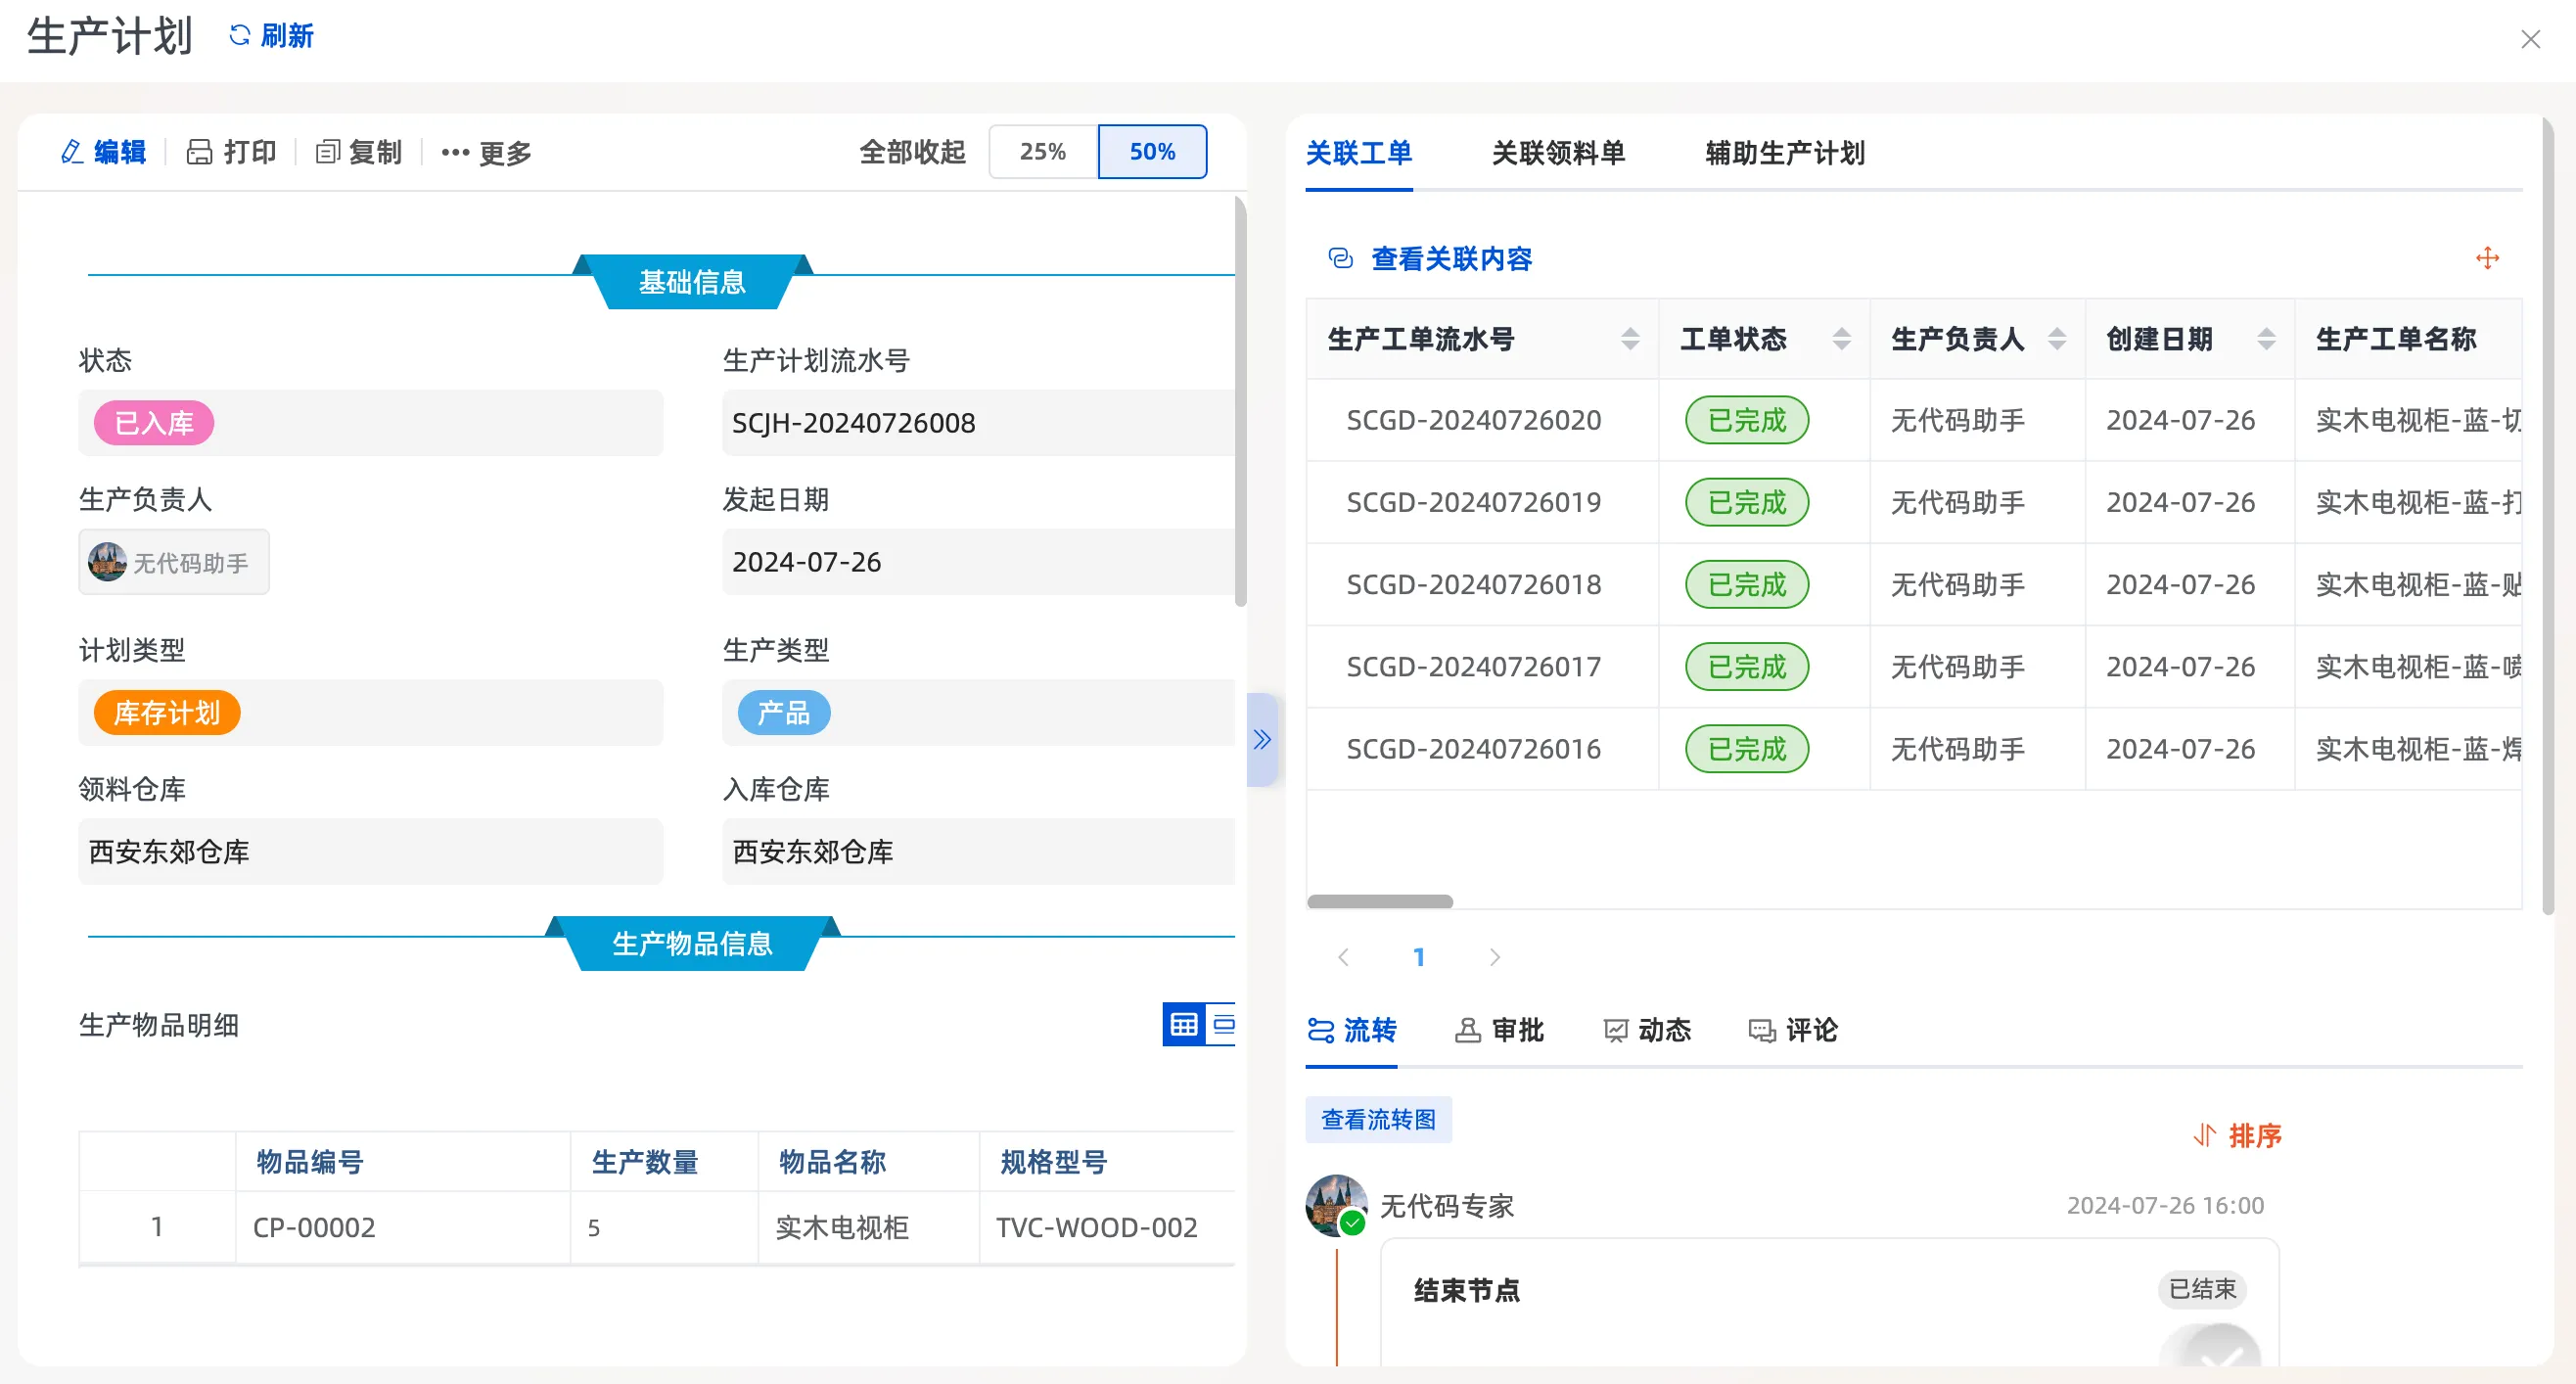Click 全部收起 to collapse all sections
This screenshot has width=2576, height=1384.
912,152
